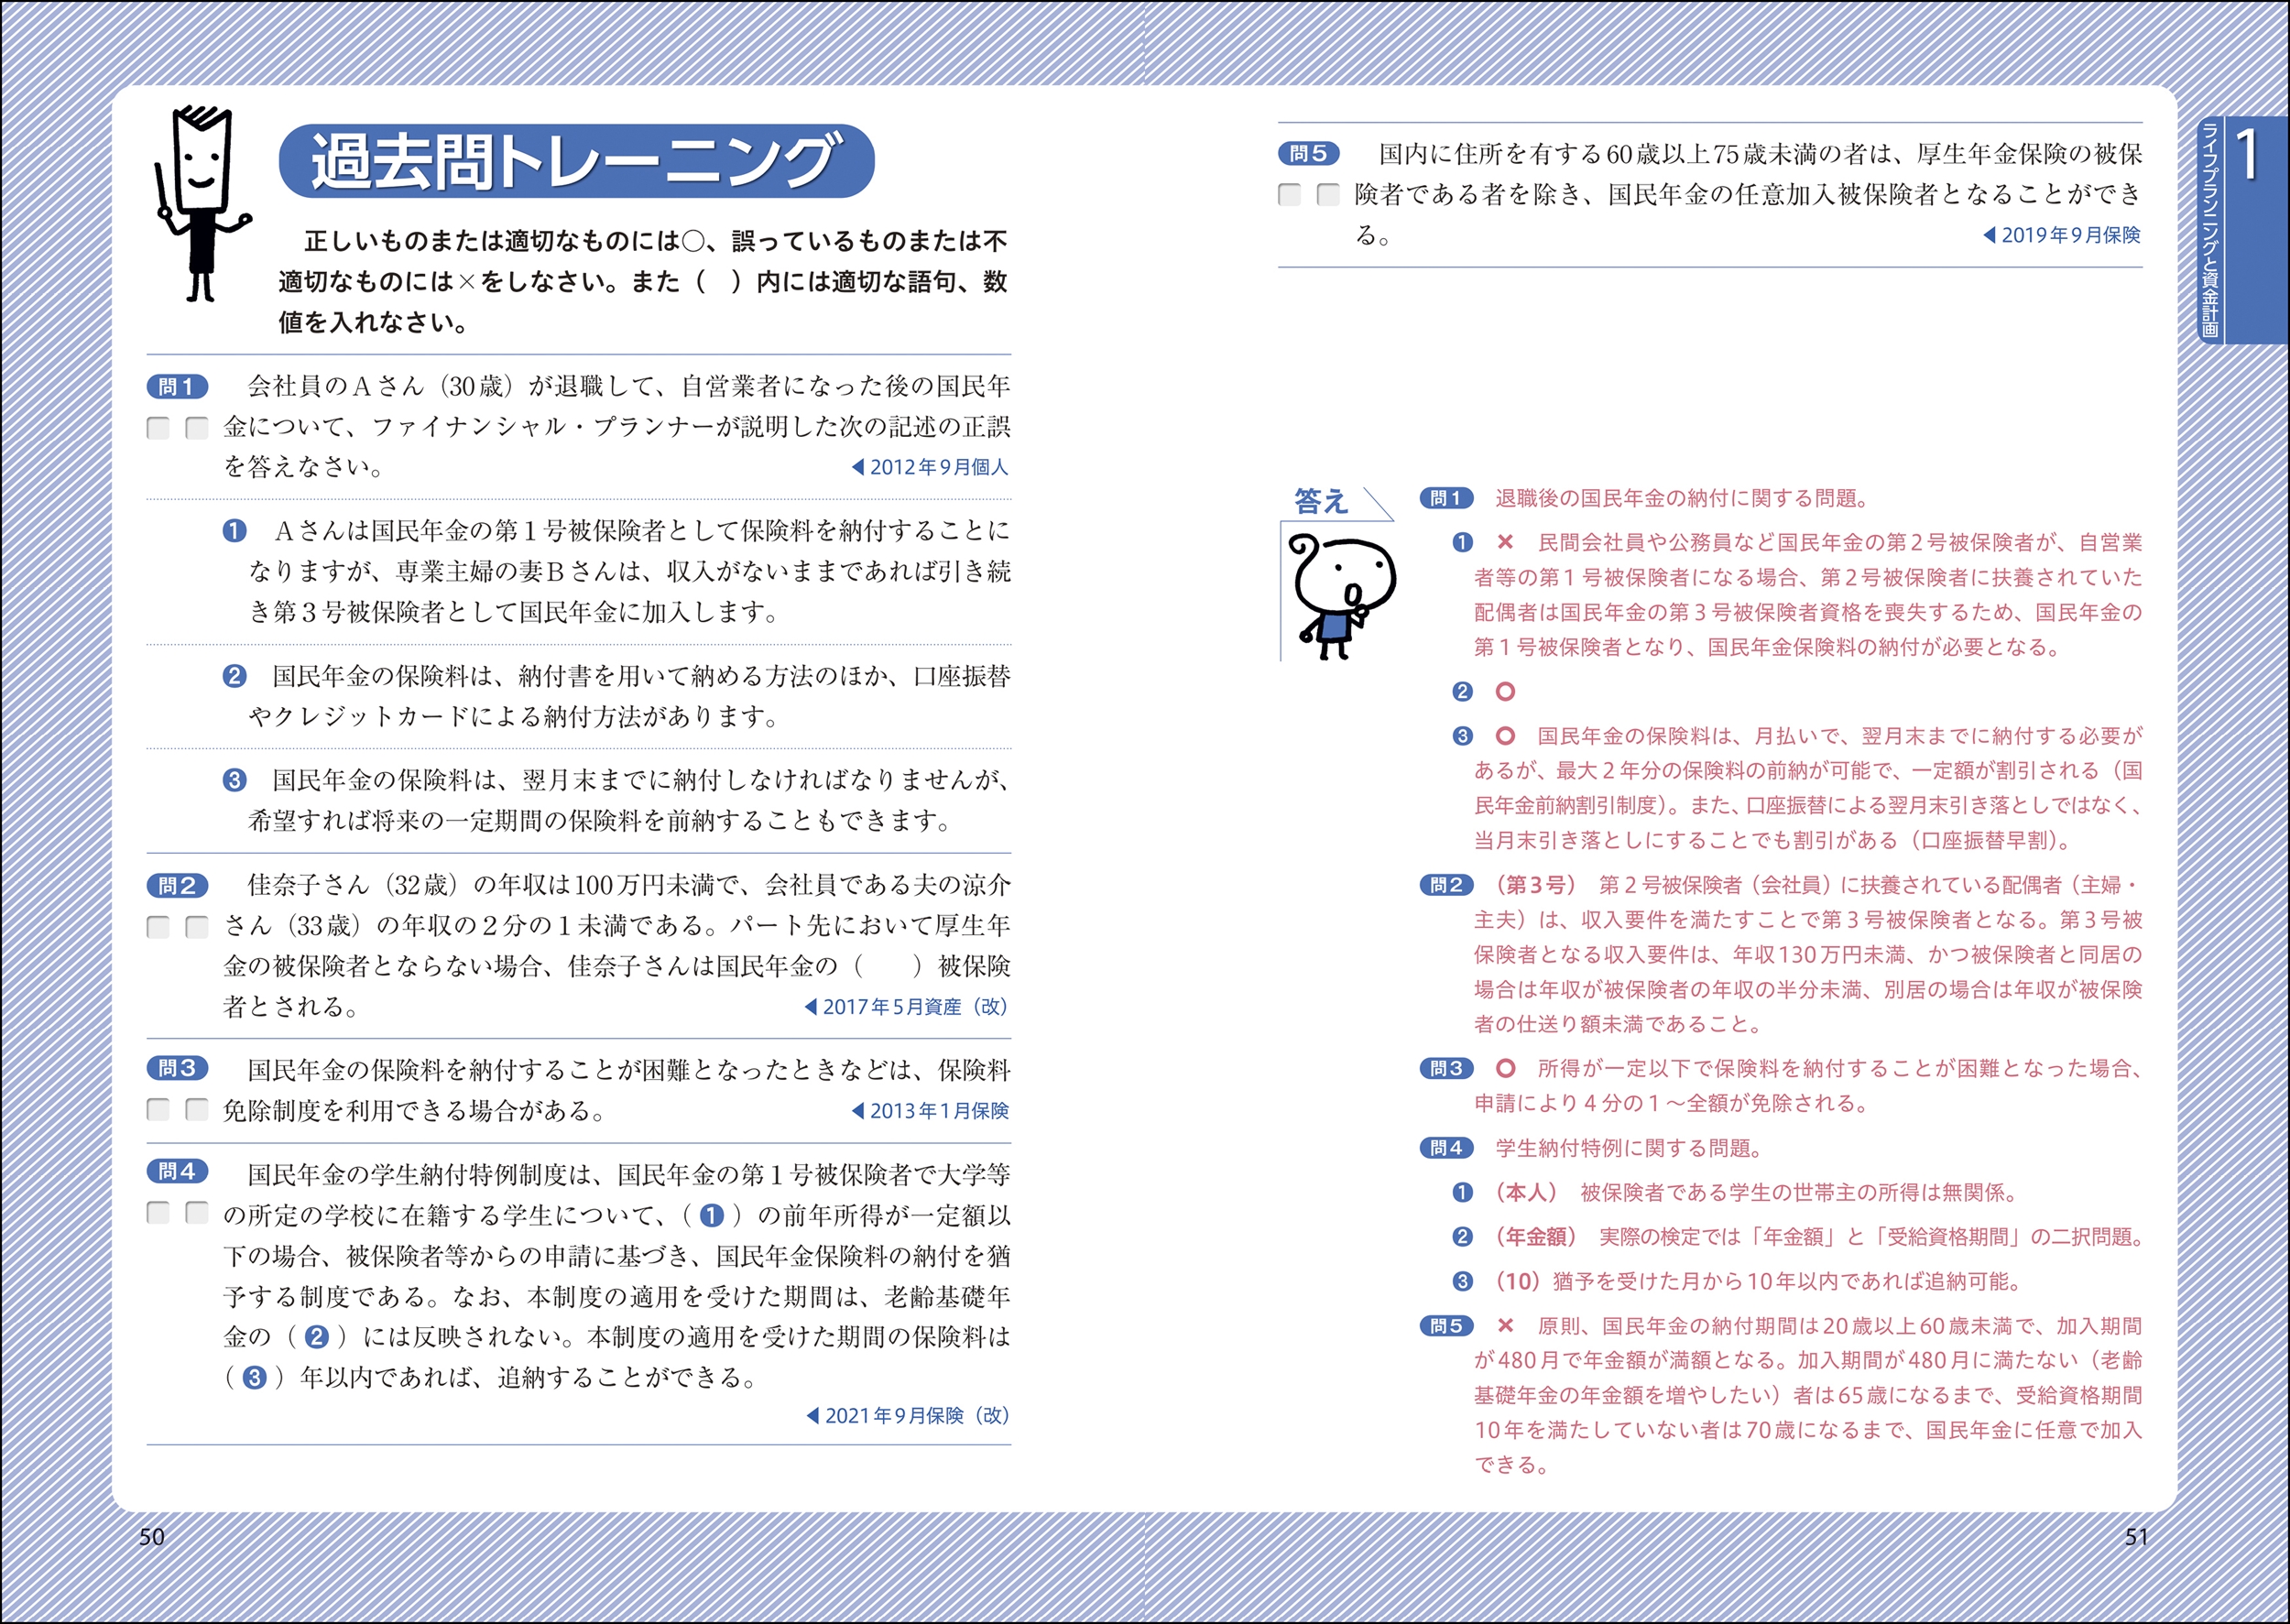Image resolution: width=2290 pixels, height=1624 pixels.
Task: Click the 問1 question badge
Action: (x=177, y=387)
